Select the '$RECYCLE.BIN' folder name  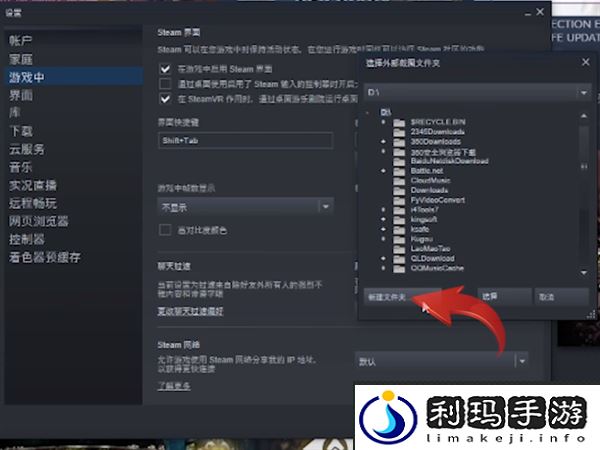coord(438,122)
